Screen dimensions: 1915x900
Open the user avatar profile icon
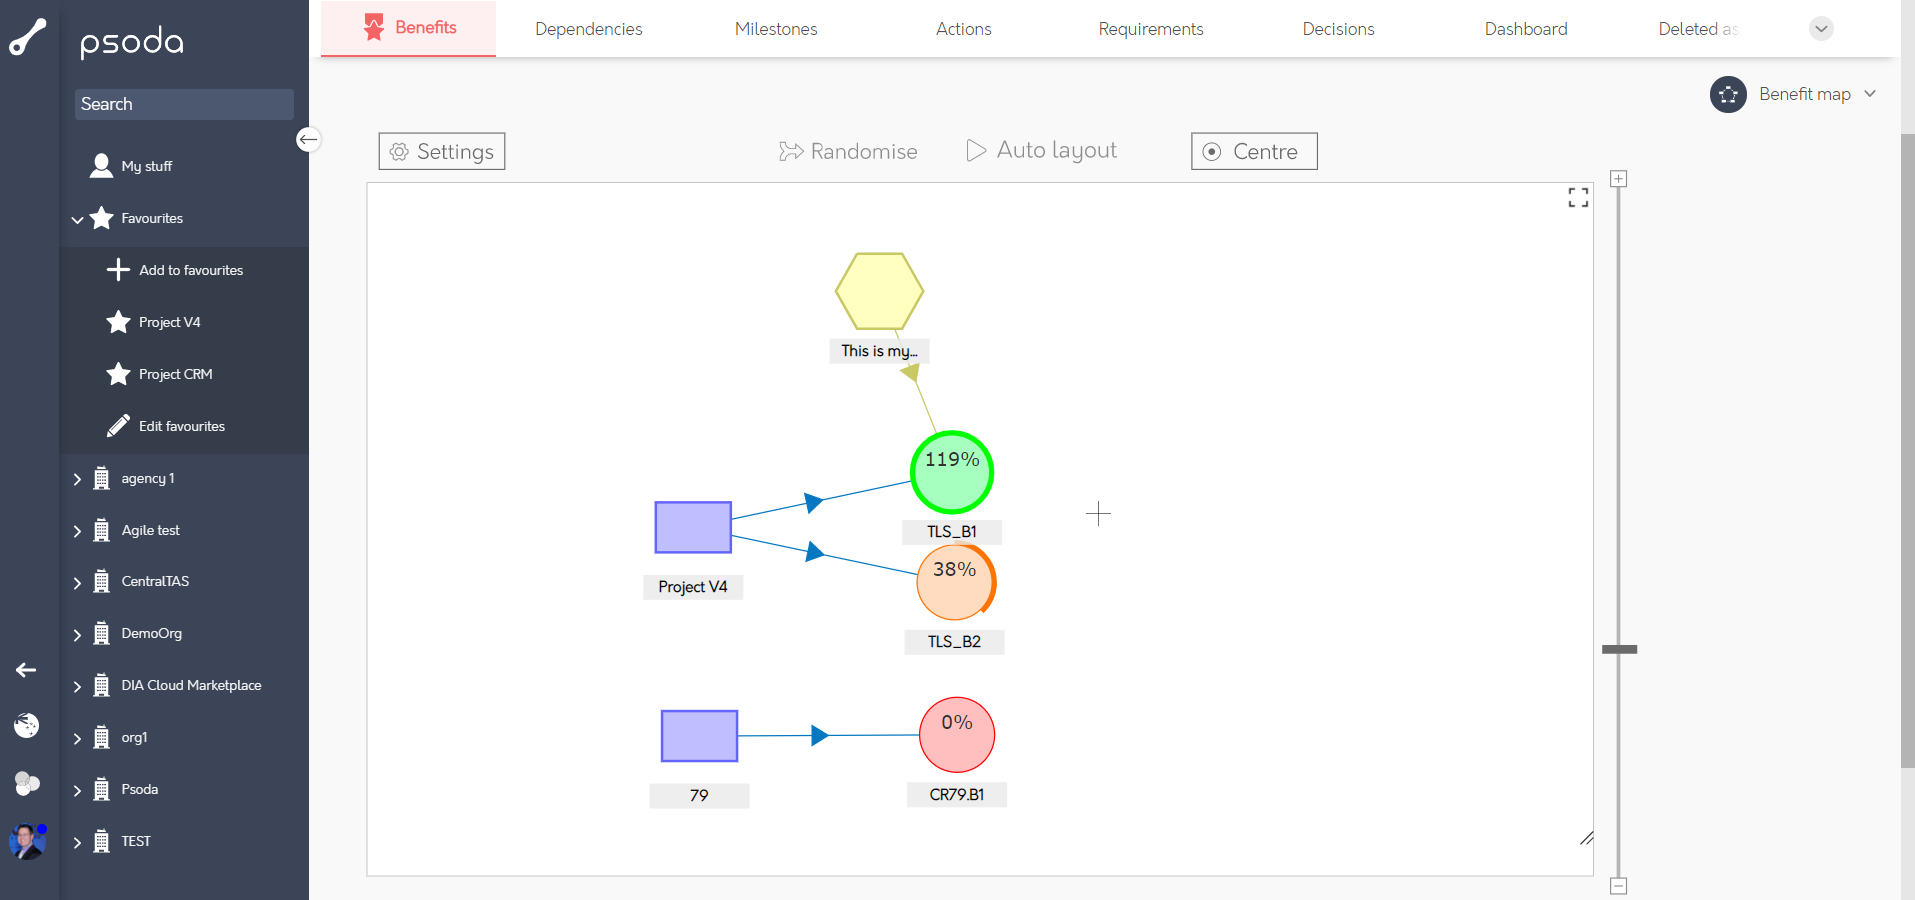tap(27, 841)
